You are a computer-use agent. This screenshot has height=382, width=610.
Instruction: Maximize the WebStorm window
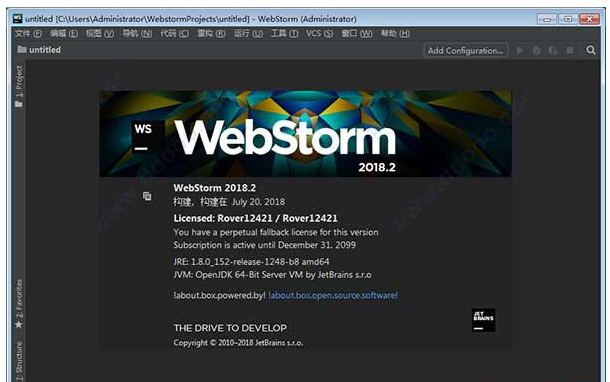(568, 19)
